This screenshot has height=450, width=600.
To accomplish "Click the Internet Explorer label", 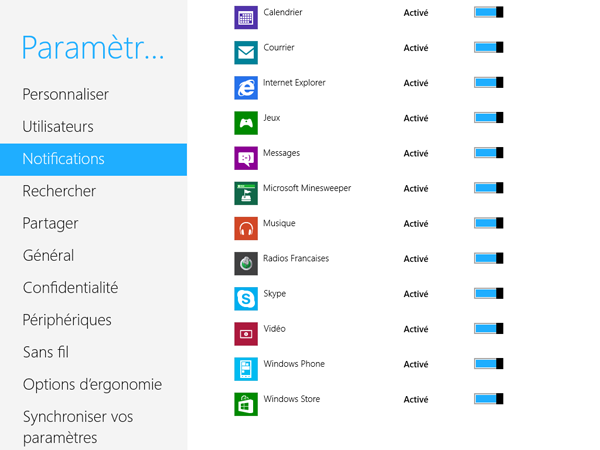I will (x=294, y=83).
